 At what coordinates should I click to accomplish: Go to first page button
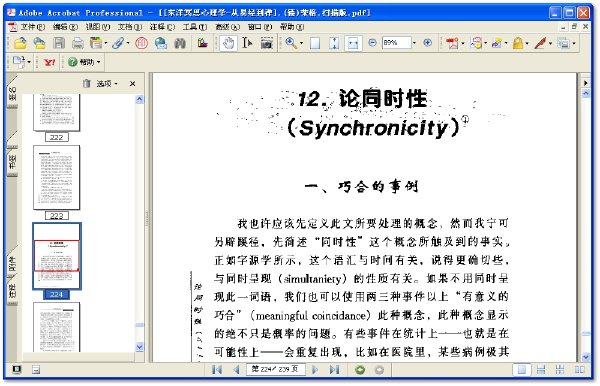click(217, 370)
